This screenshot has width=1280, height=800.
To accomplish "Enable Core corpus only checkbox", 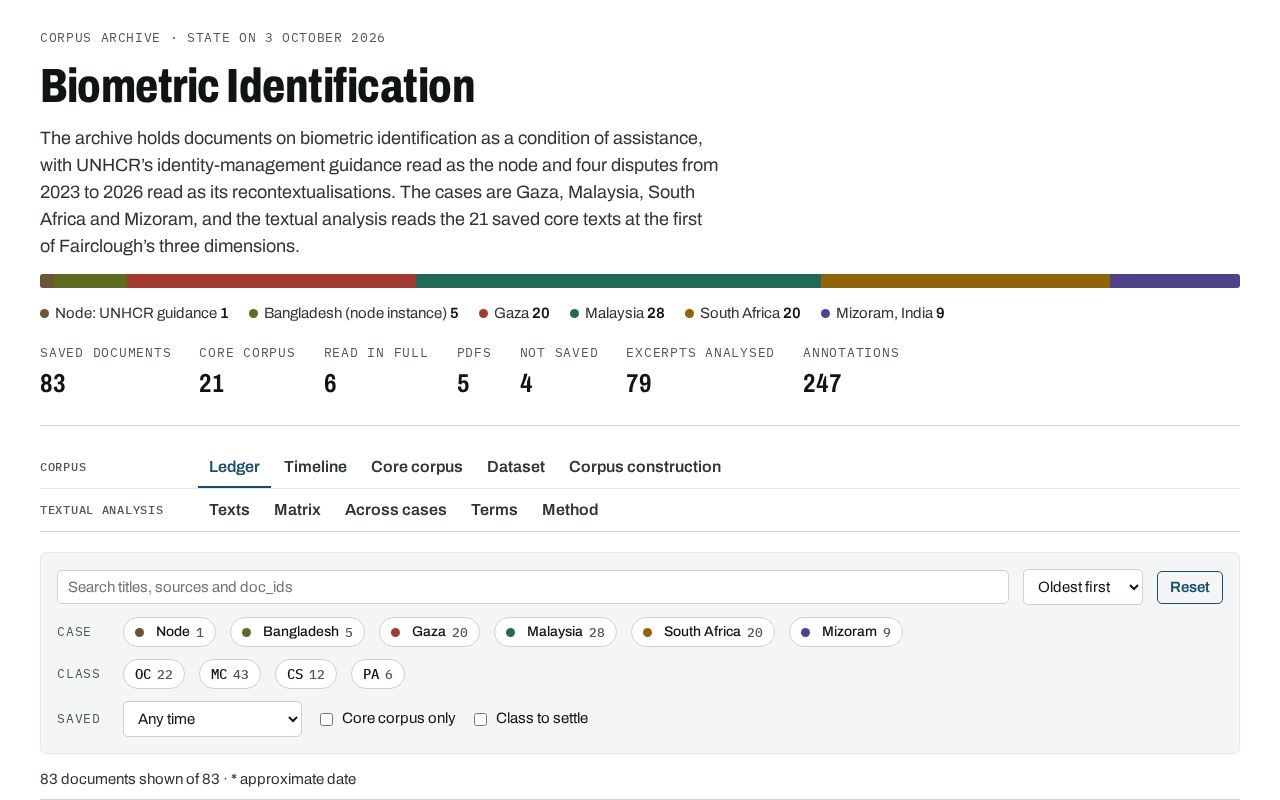I will tap(326, 719).
